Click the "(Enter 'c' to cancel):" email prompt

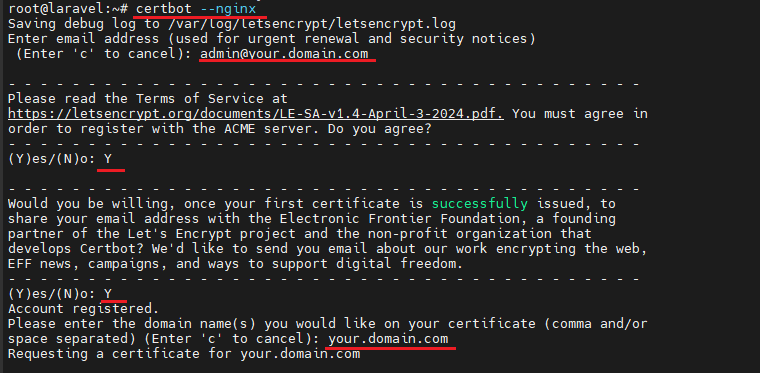104,54
